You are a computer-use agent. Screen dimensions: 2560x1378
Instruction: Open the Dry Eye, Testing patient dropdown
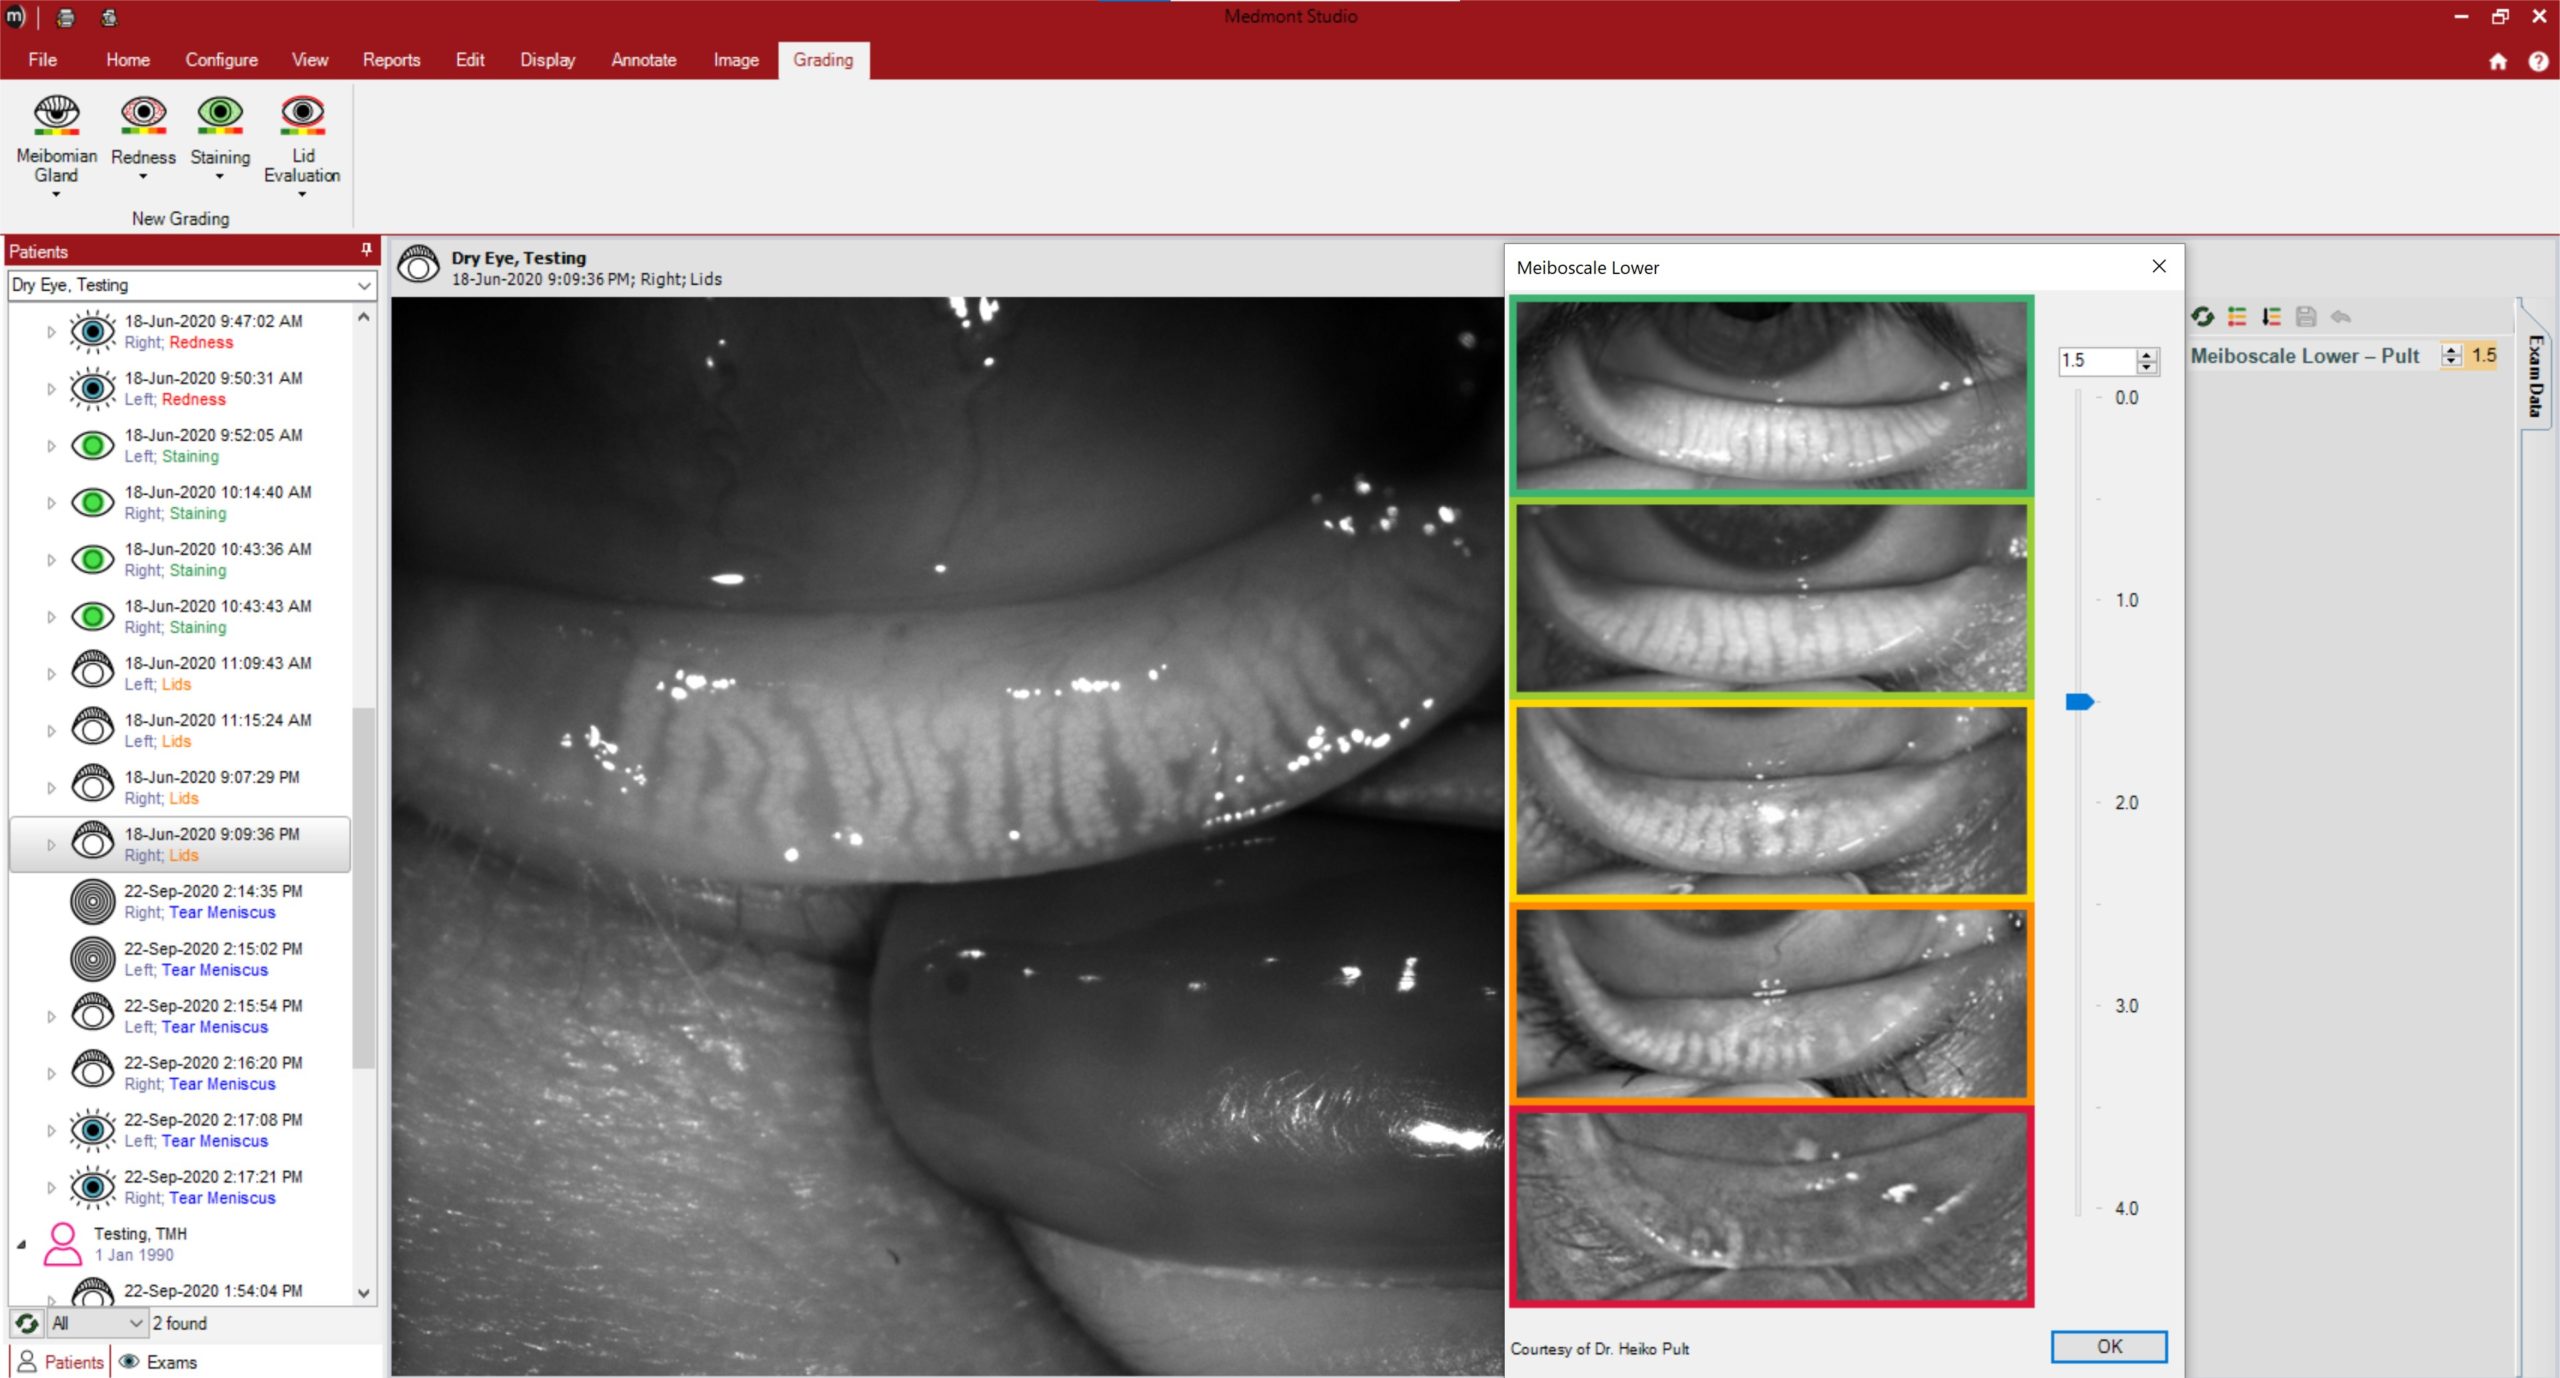[x=364, y=286]
